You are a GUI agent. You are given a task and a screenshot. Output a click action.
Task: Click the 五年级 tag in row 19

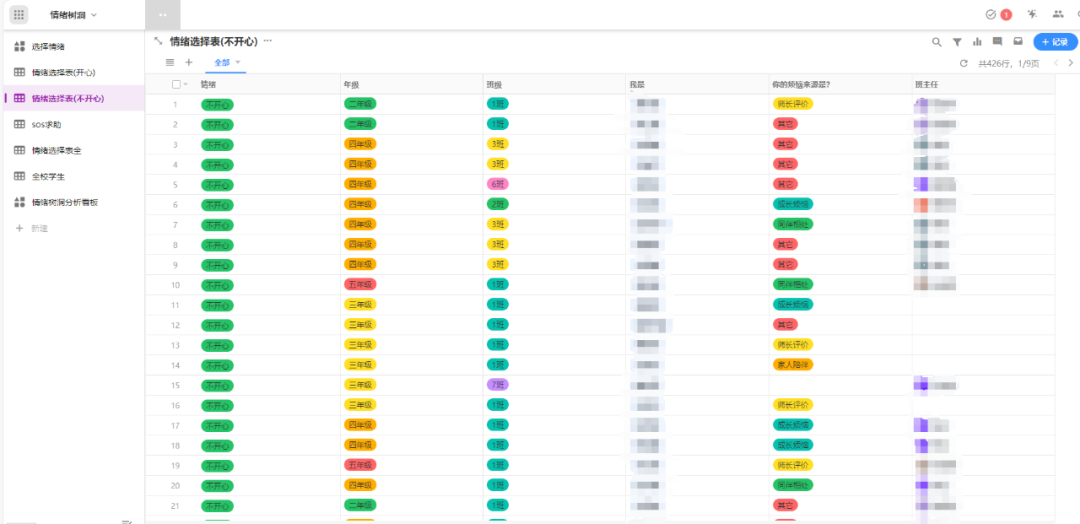click(x=360, y=465)
